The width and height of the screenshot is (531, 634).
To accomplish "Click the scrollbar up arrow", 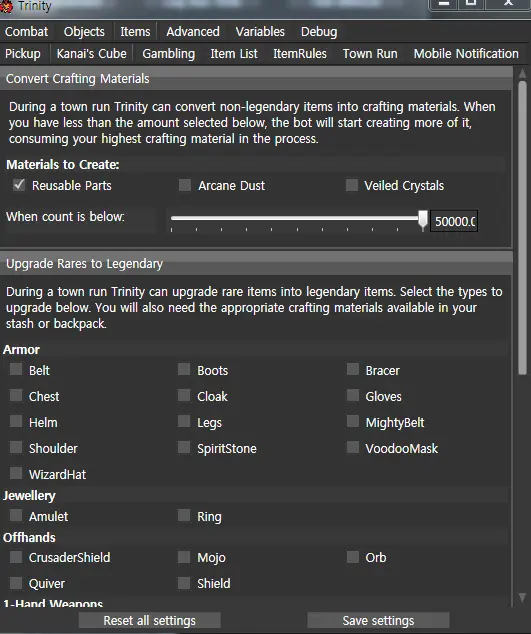I will pos(522,74).
